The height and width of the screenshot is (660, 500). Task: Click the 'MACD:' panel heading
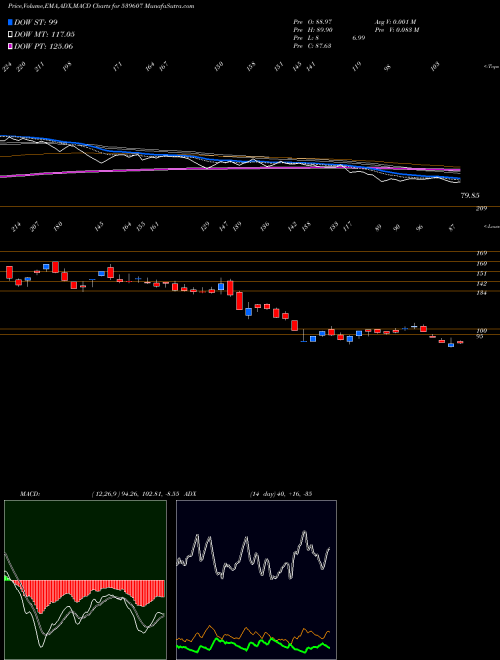coord(29,494)
